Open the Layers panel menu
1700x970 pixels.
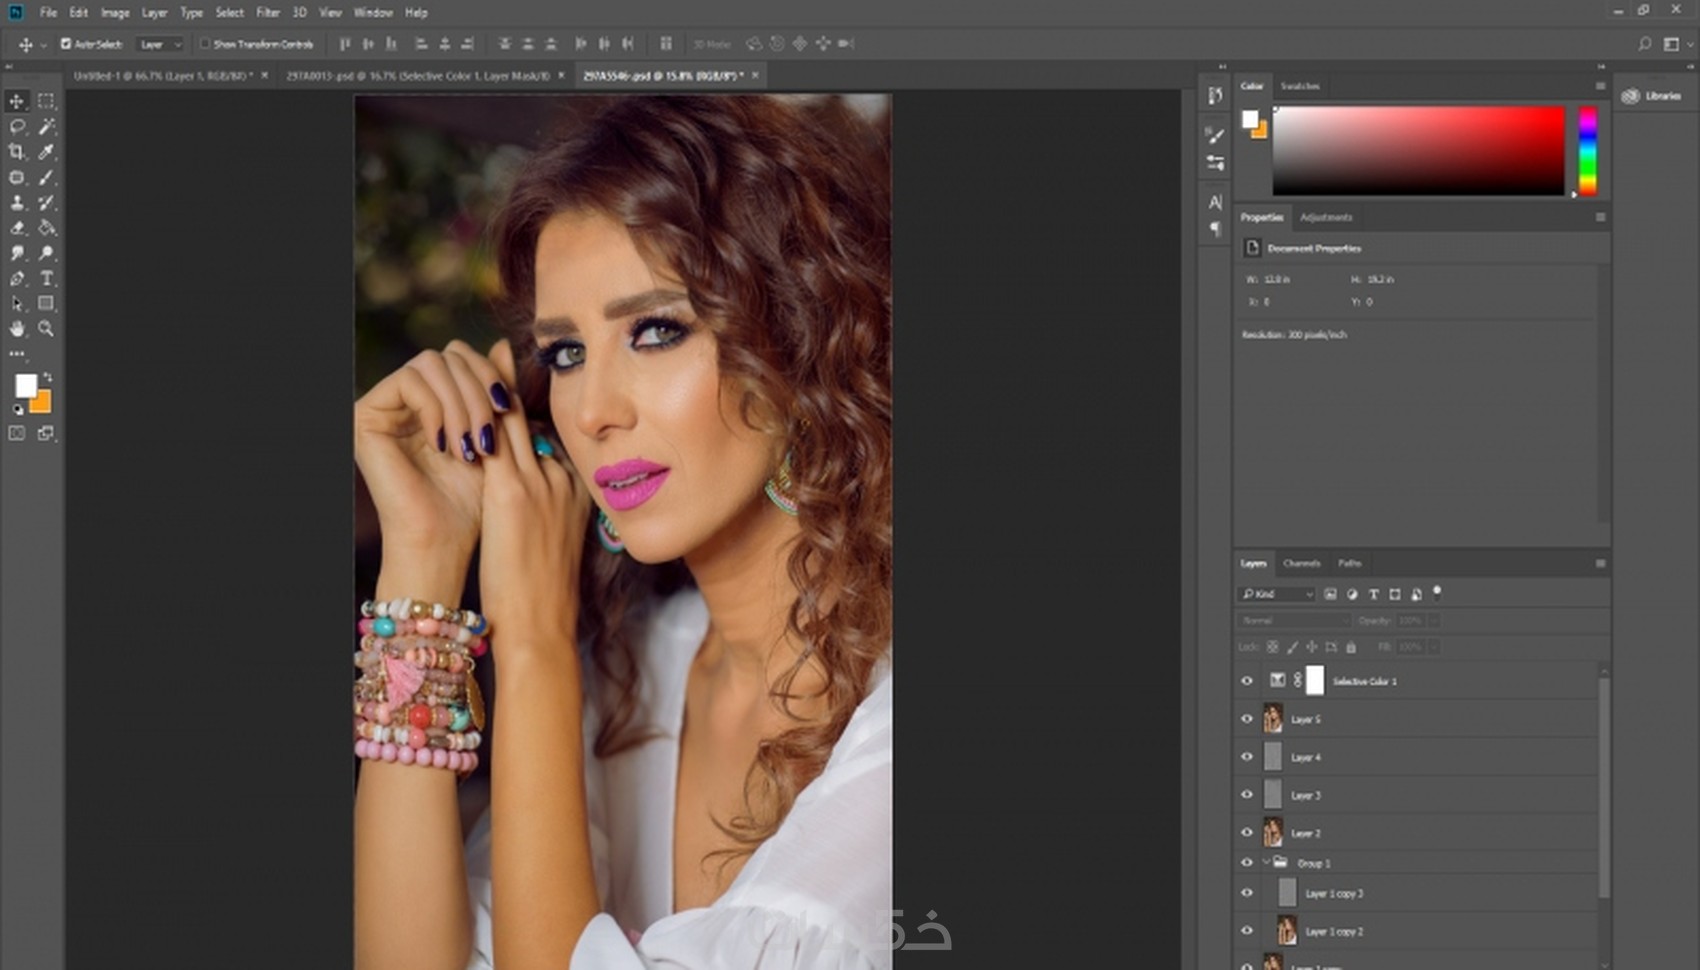click(x=1600, y=564)
